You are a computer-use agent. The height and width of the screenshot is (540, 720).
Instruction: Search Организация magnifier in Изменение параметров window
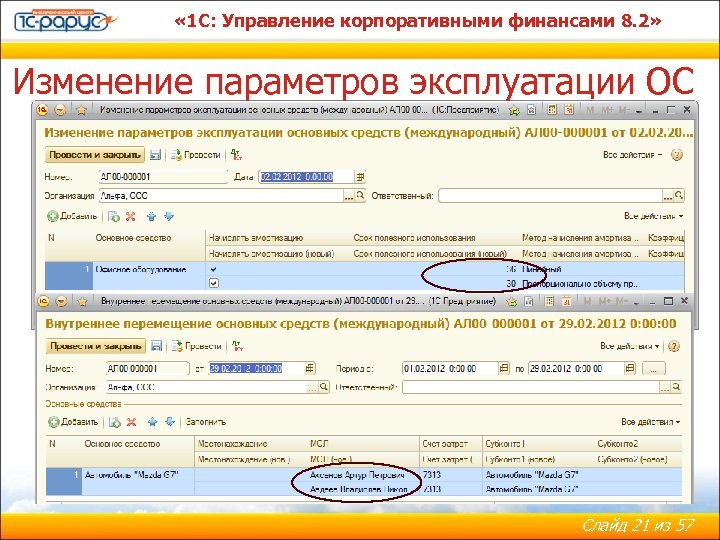click(x=360, y=196)
